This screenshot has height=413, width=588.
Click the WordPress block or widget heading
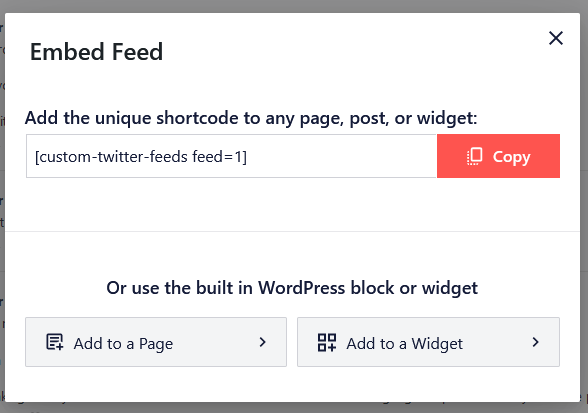(292, 288)
